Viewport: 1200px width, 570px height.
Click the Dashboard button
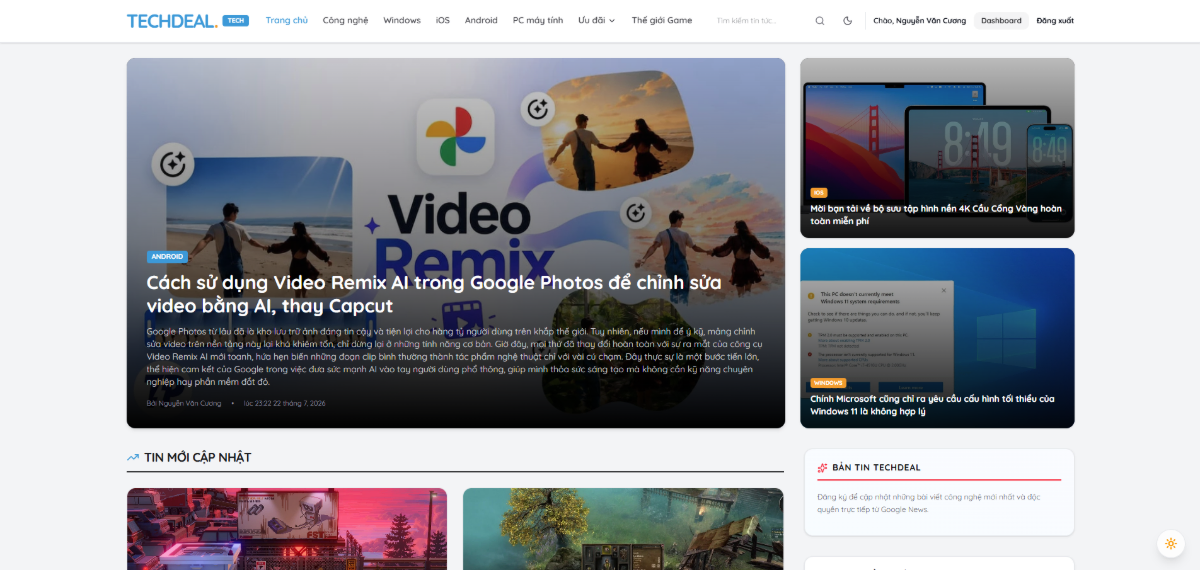1002,20
